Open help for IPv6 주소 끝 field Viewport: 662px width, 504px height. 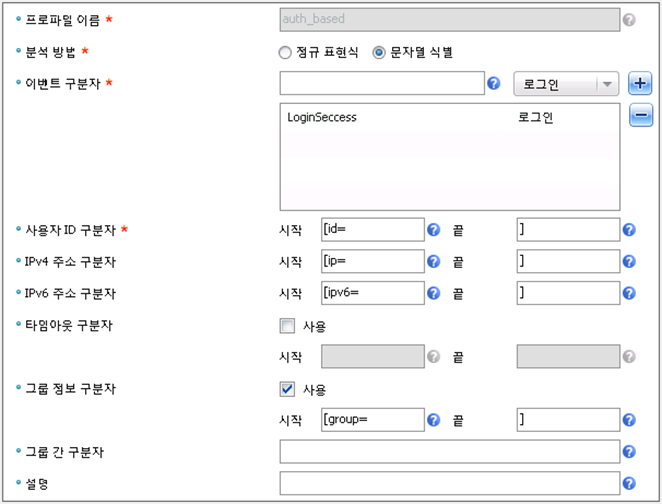coord(629,293)
